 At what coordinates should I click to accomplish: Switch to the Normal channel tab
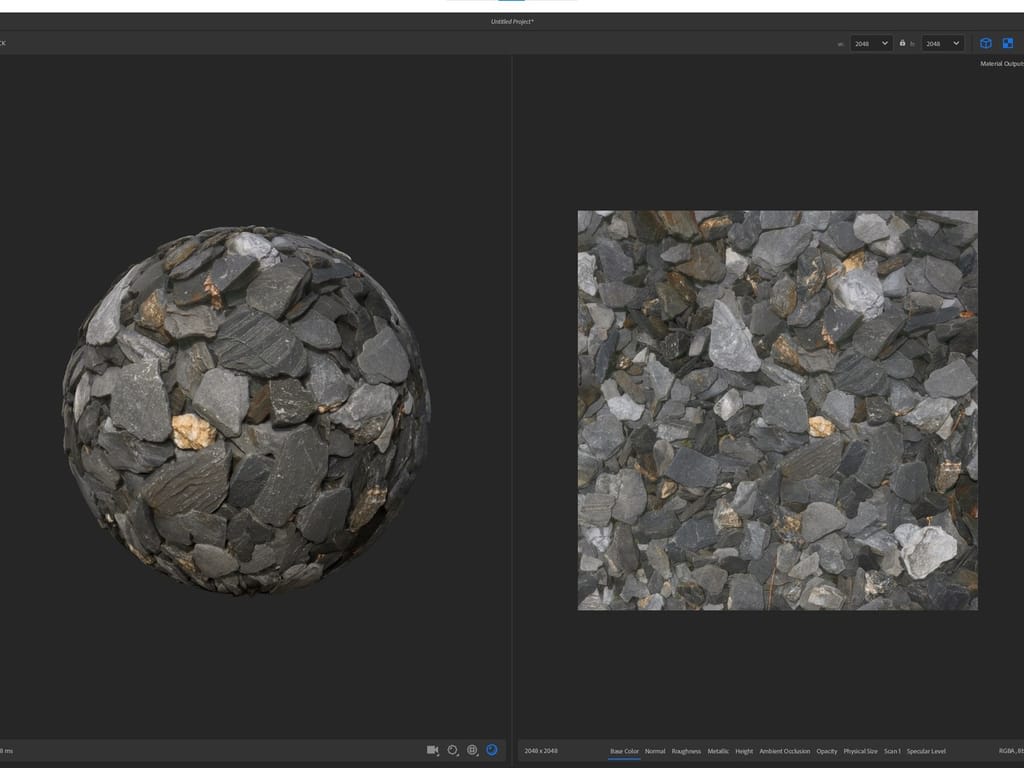(x=655, y=751)
